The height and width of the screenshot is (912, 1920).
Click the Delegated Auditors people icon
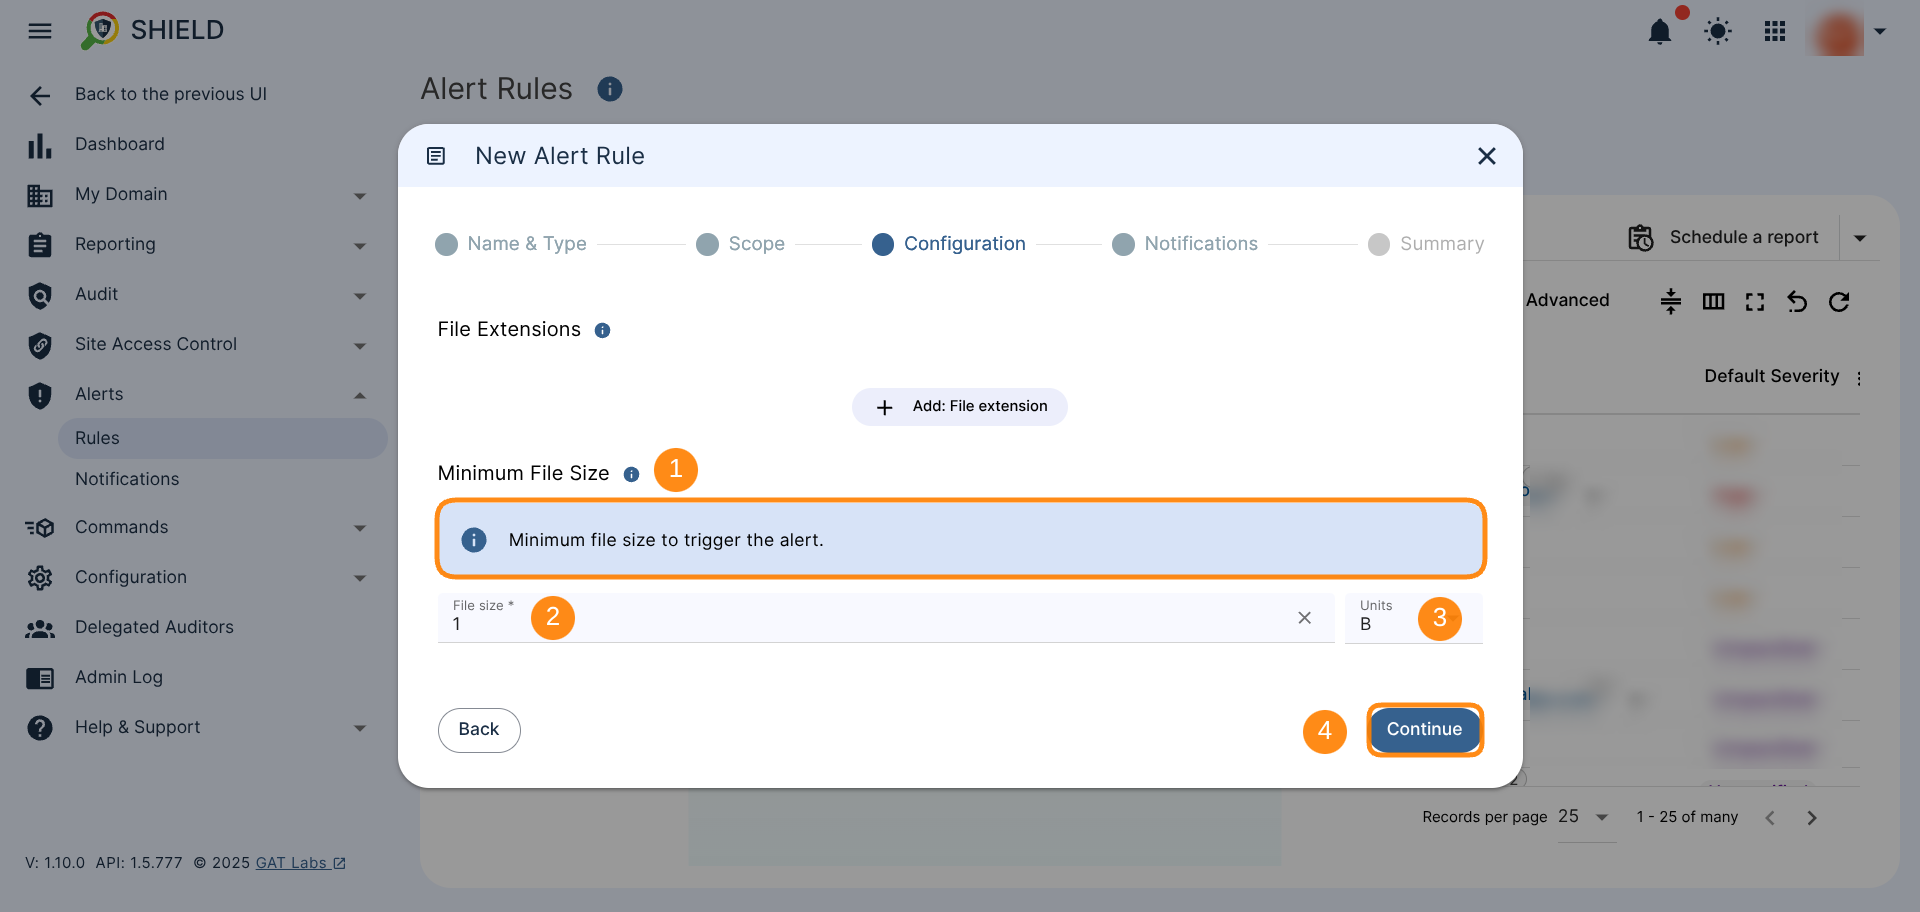(40, 629)
